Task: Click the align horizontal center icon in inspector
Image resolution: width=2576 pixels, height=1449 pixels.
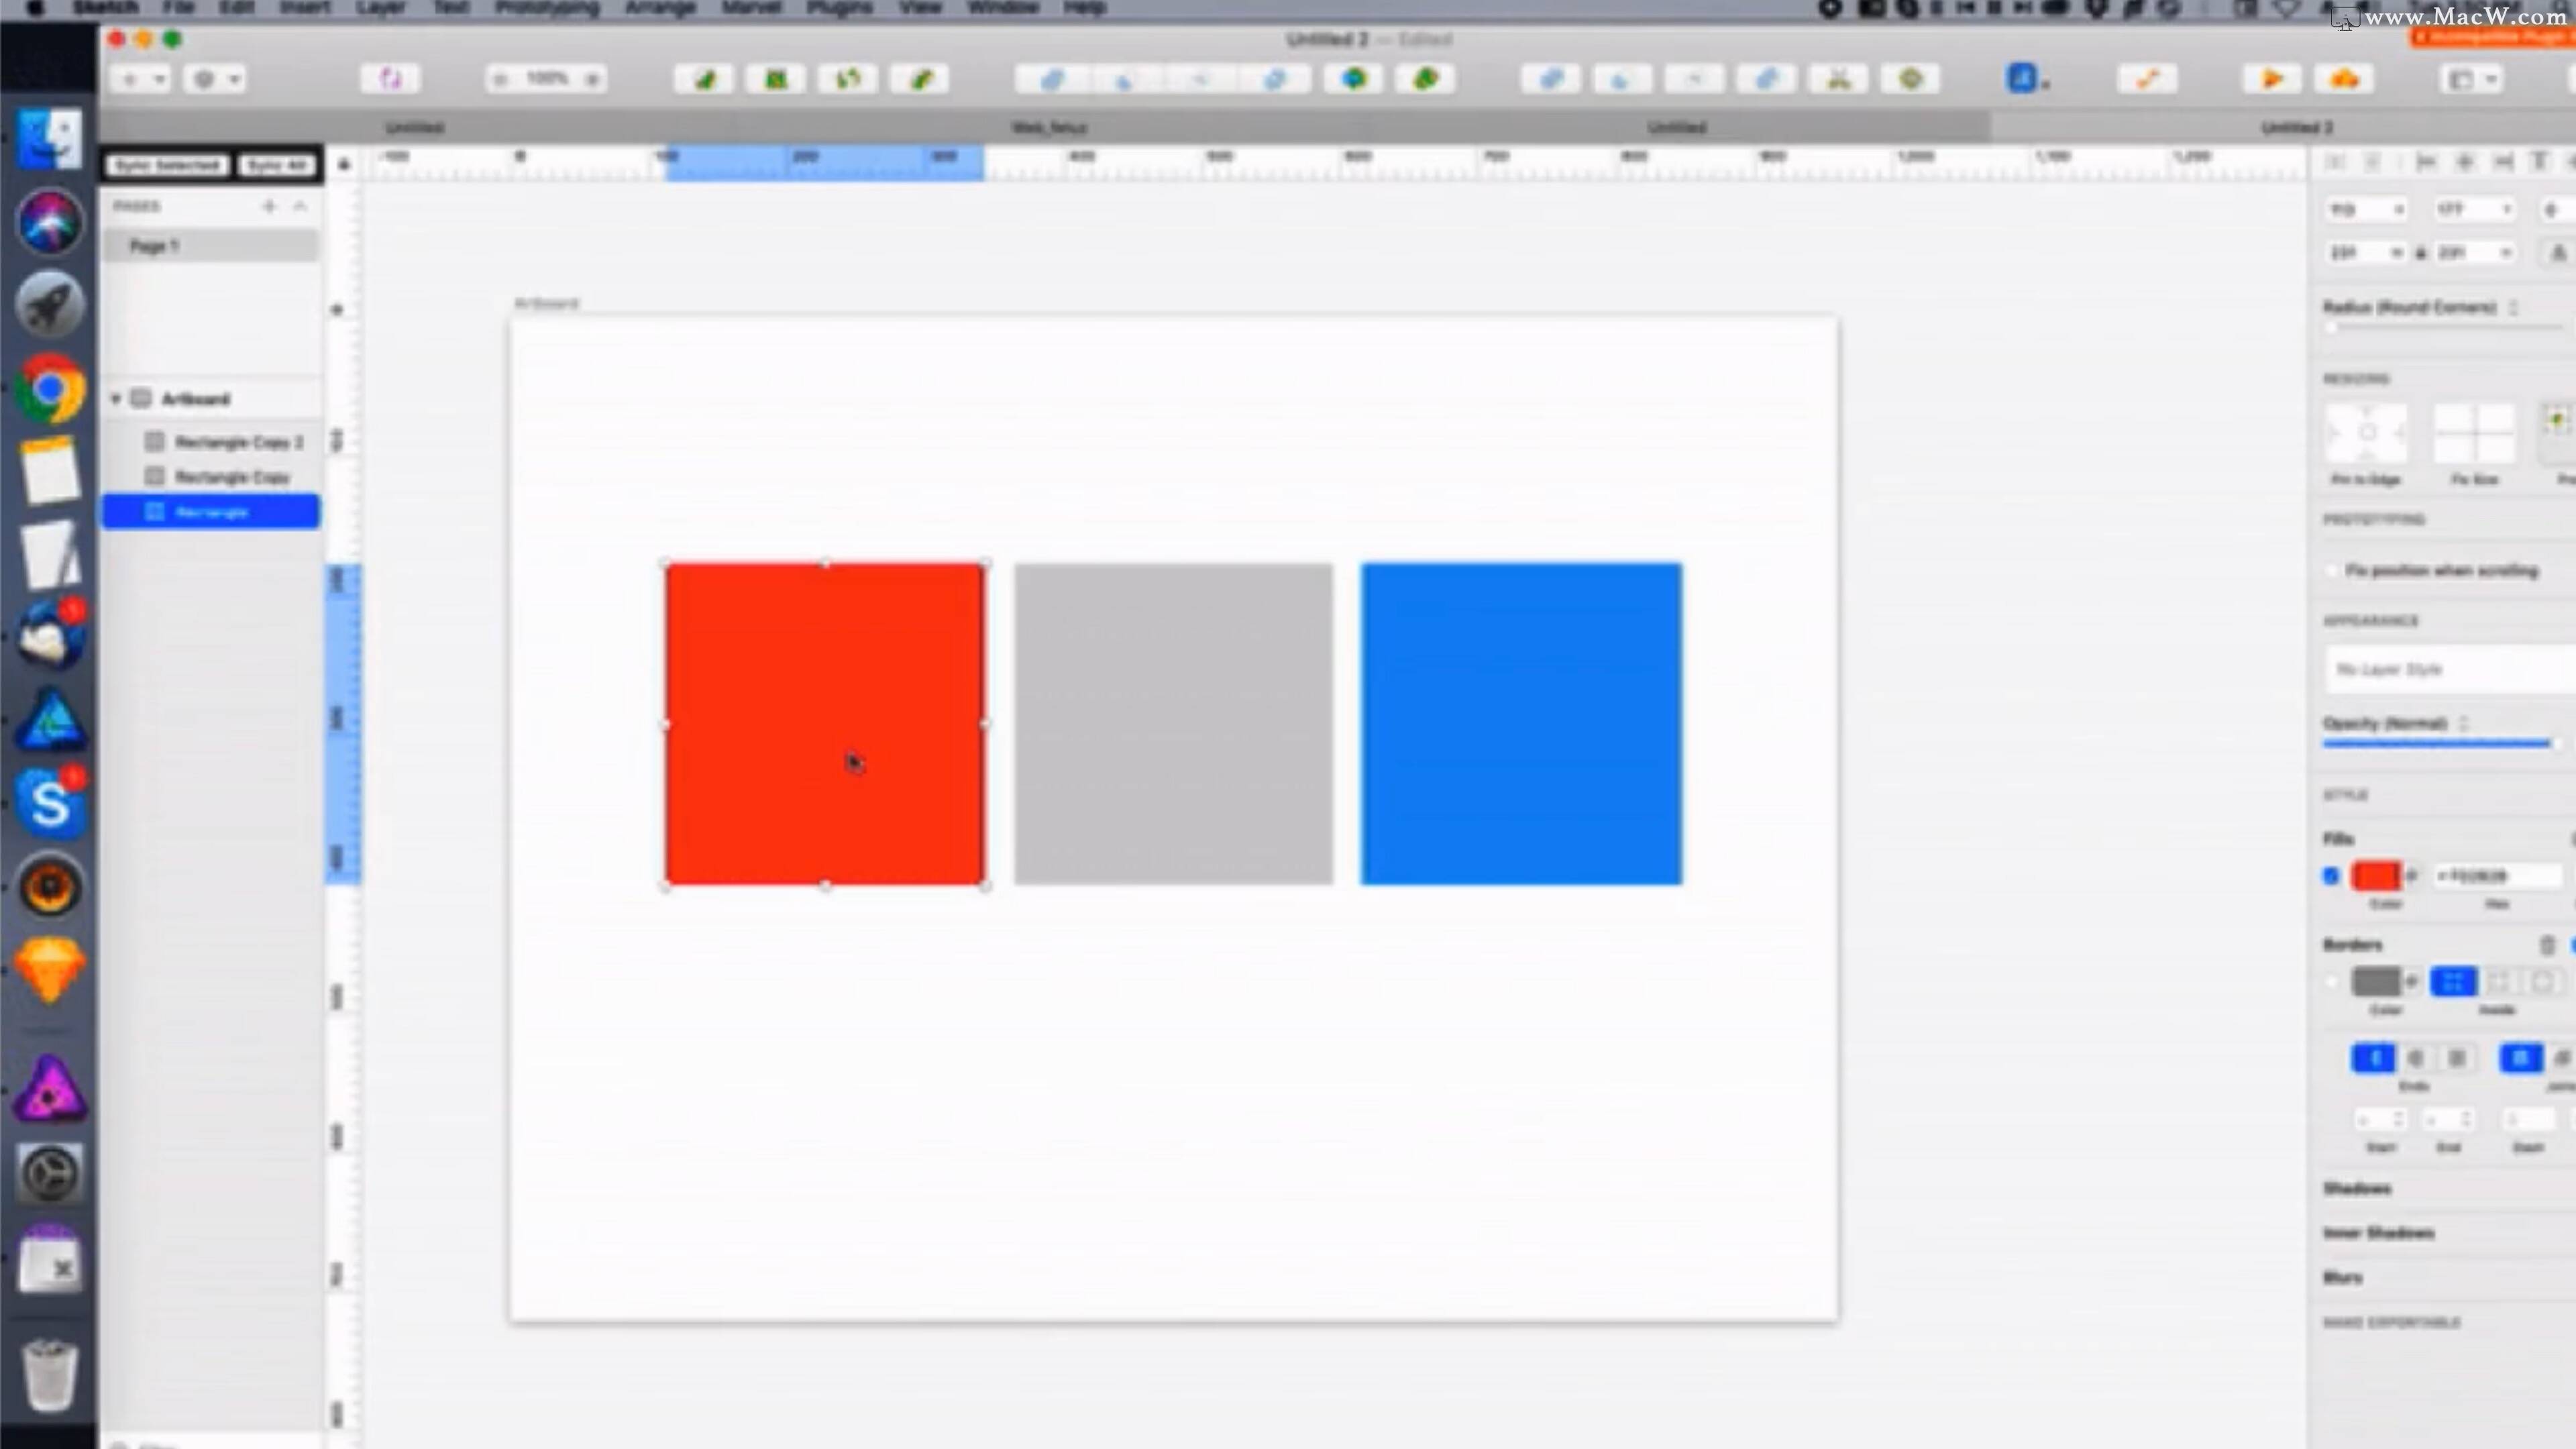Action: pyautogui.click(x=2465, y=161)
